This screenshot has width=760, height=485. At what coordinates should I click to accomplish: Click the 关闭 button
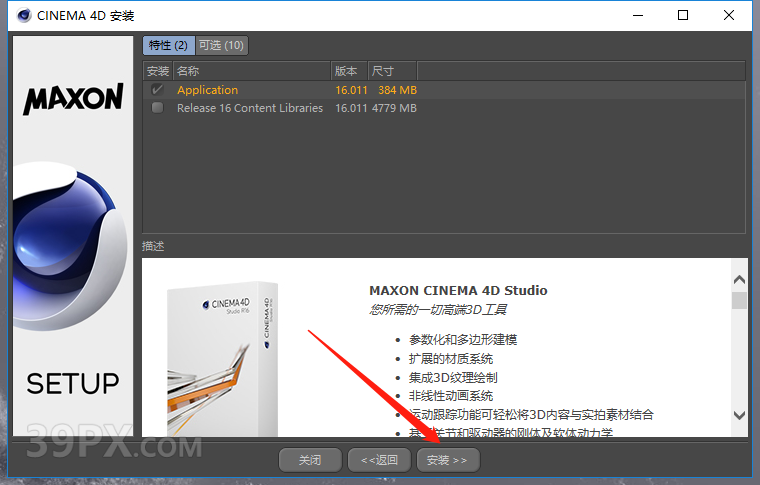310,460
